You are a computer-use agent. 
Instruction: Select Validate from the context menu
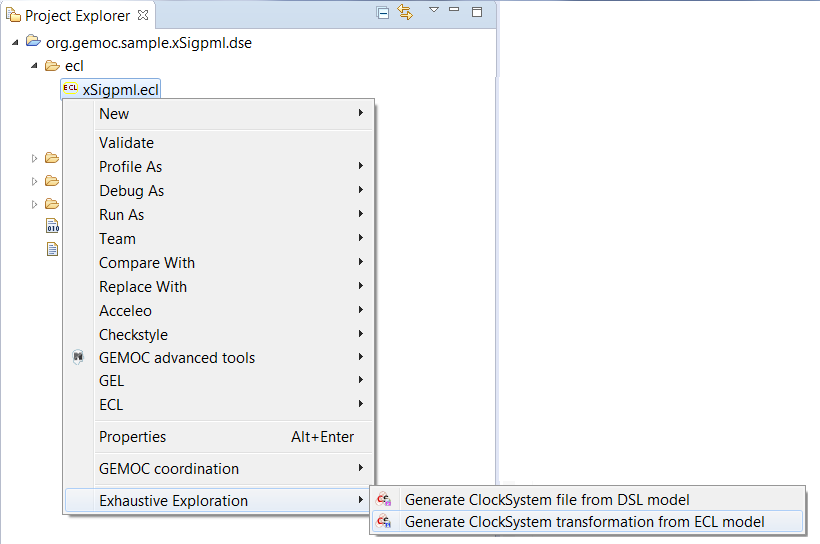tap(126, 143)
